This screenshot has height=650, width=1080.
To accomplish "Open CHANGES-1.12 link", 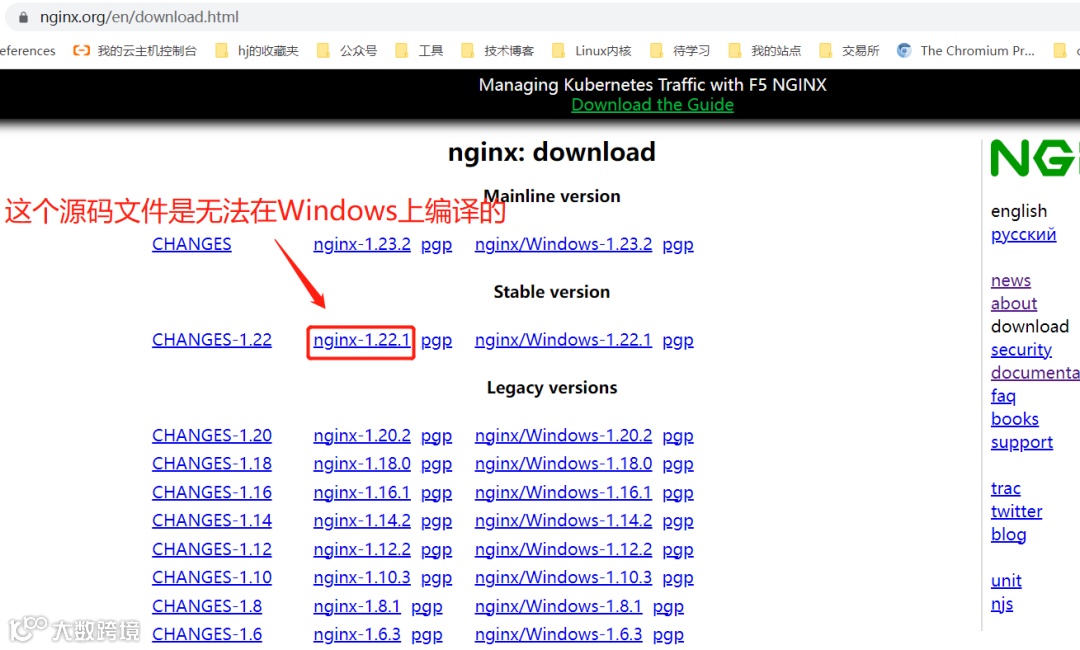I will pyautogui.click(x=212, y=549).
